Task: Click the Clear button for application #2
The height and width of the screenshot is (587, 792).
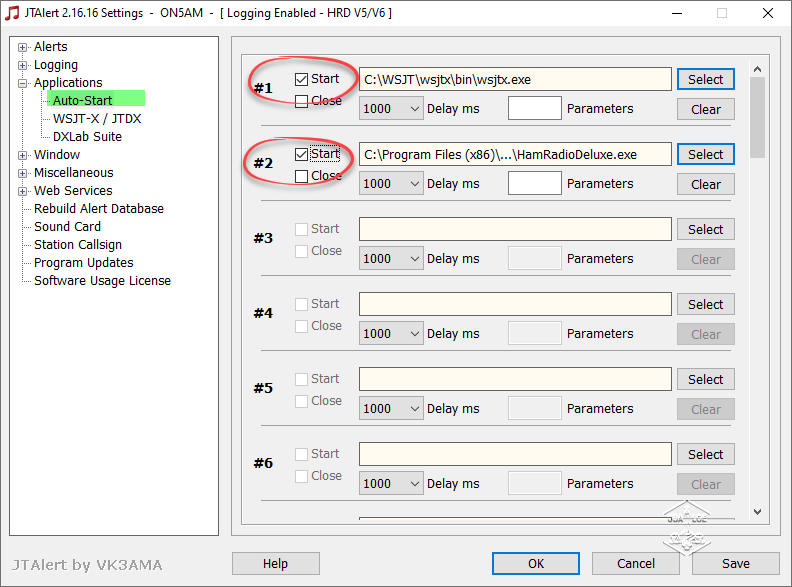Action: 706,184
